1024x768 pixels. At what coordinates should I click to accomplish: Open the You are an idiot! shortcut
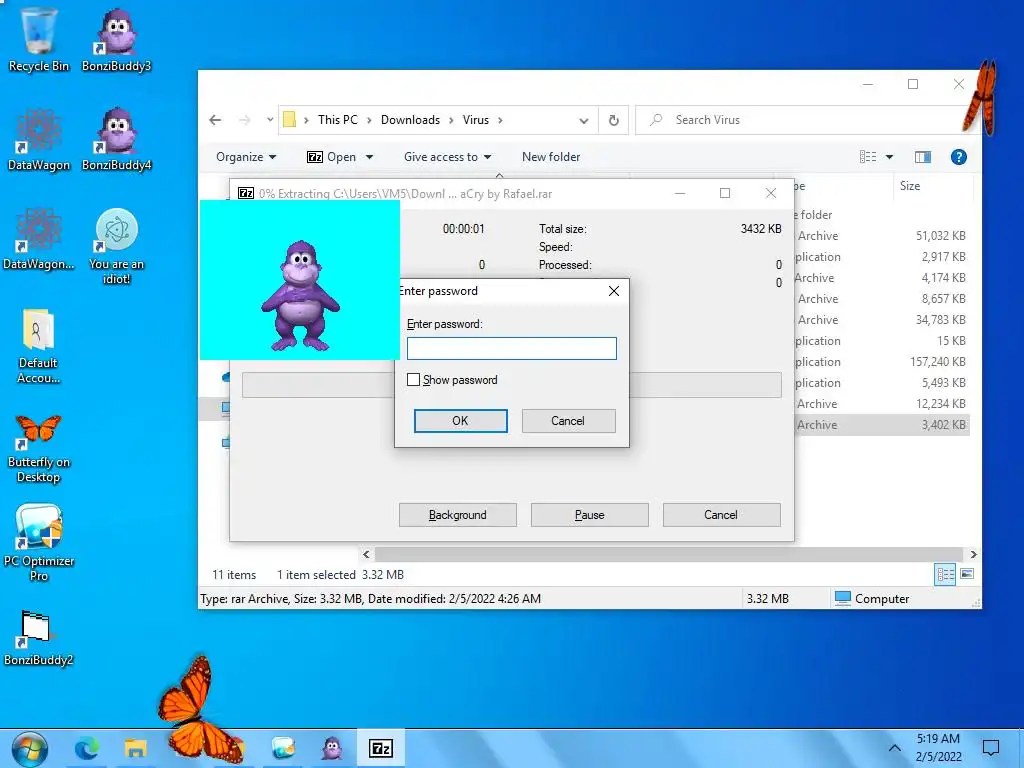tap(117, 246)
